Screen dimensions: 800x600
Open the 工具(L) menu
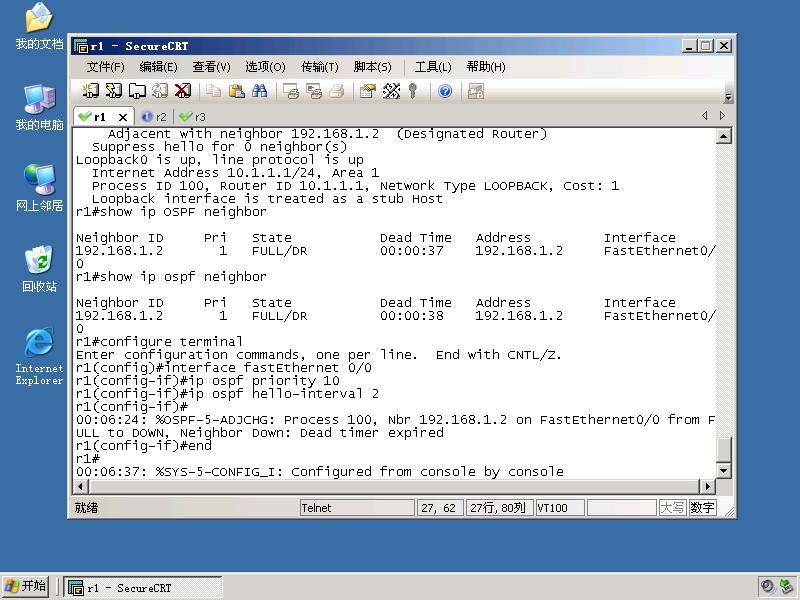point(433,67)
